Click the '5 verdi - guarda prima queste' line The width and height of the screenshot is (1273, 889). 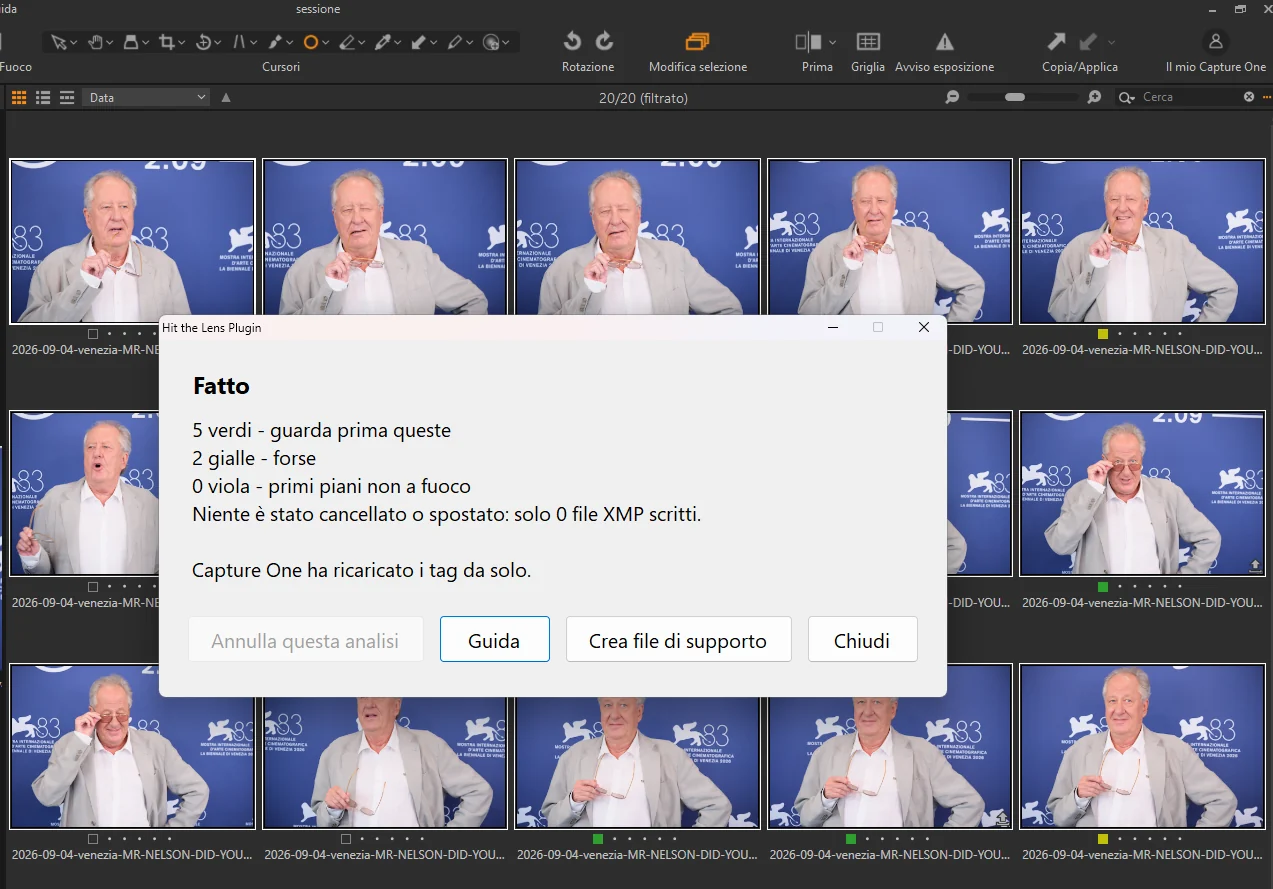coord(322,431)
